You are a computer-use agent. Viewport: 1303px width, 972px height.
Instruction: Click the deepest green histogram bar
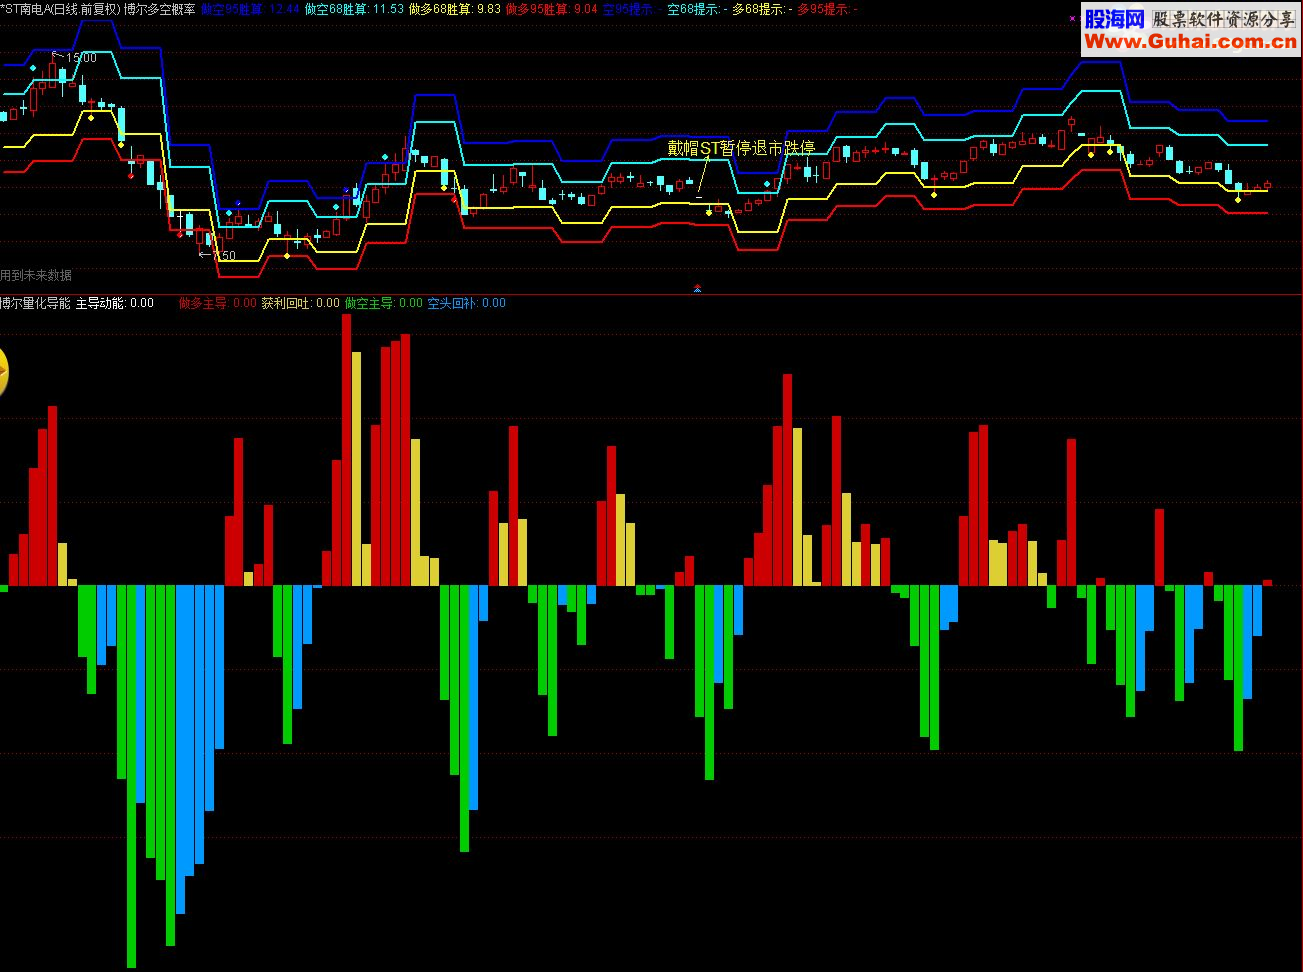pyautogui.click(x=131, y=776)
